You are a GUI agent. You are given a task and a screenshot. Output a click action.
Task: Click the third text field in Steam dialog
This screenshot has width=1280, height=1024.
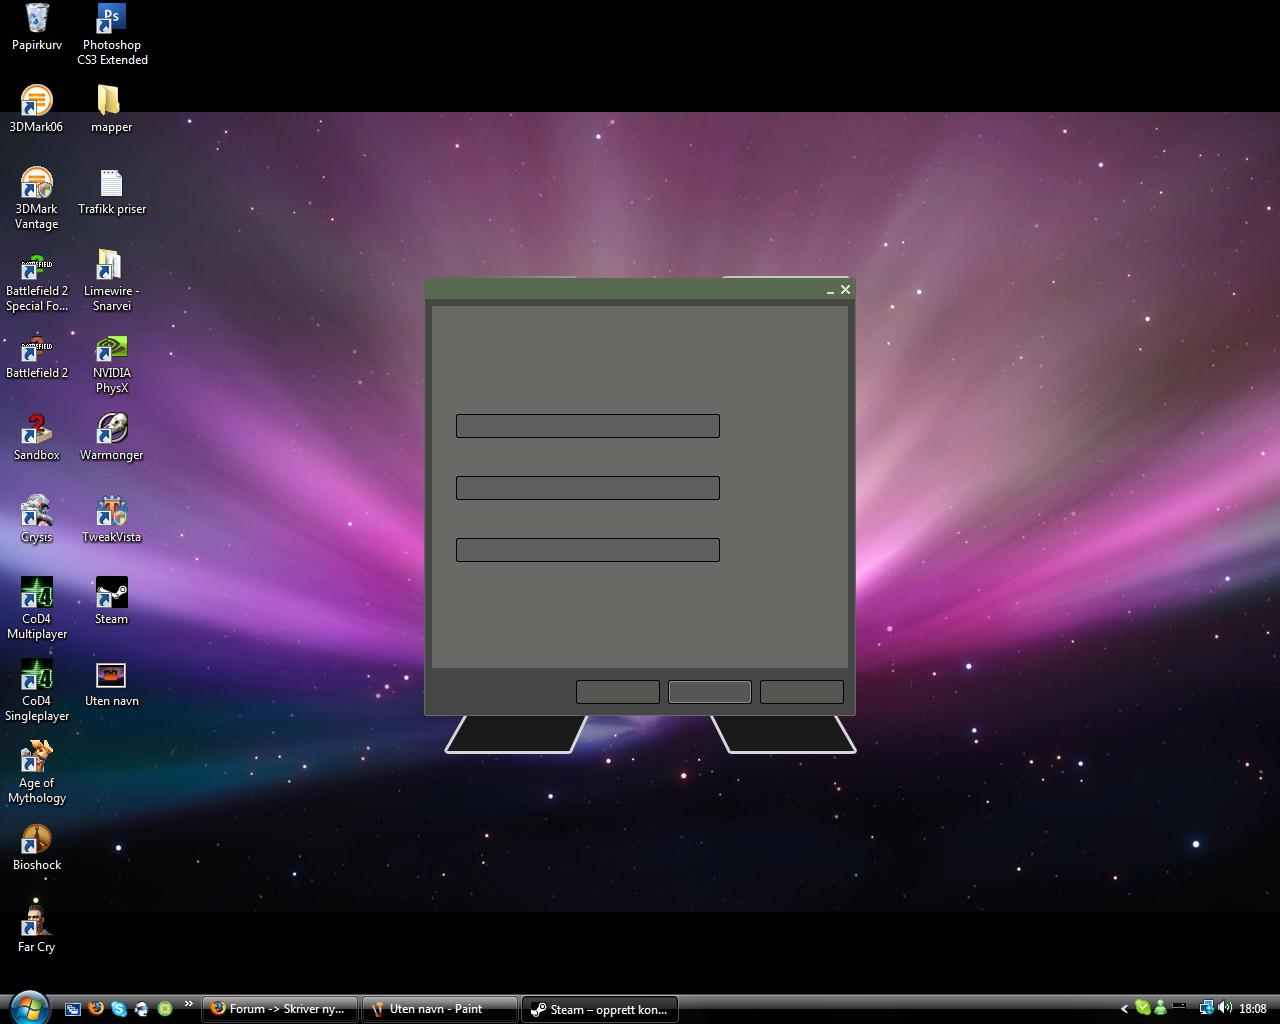coord(588,550)
